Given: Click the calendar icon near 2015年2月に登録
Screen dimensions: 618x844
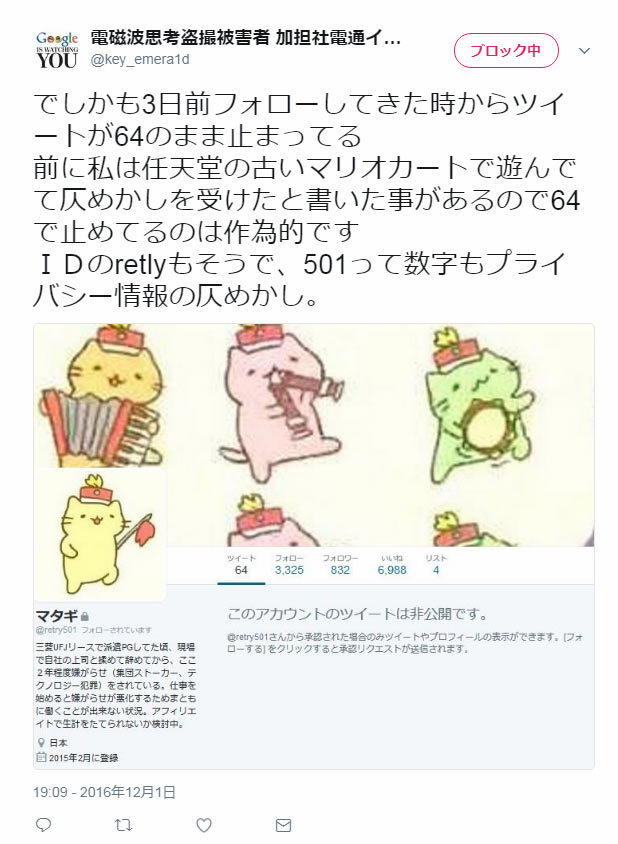Looking at the screenshot, I should 41,757.
